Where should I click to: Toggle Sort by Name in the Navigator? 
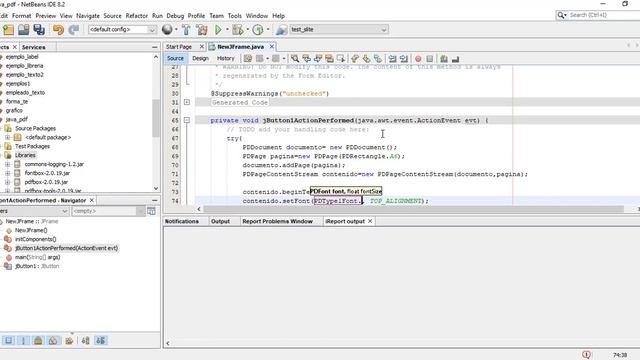(x=85, y=340)
